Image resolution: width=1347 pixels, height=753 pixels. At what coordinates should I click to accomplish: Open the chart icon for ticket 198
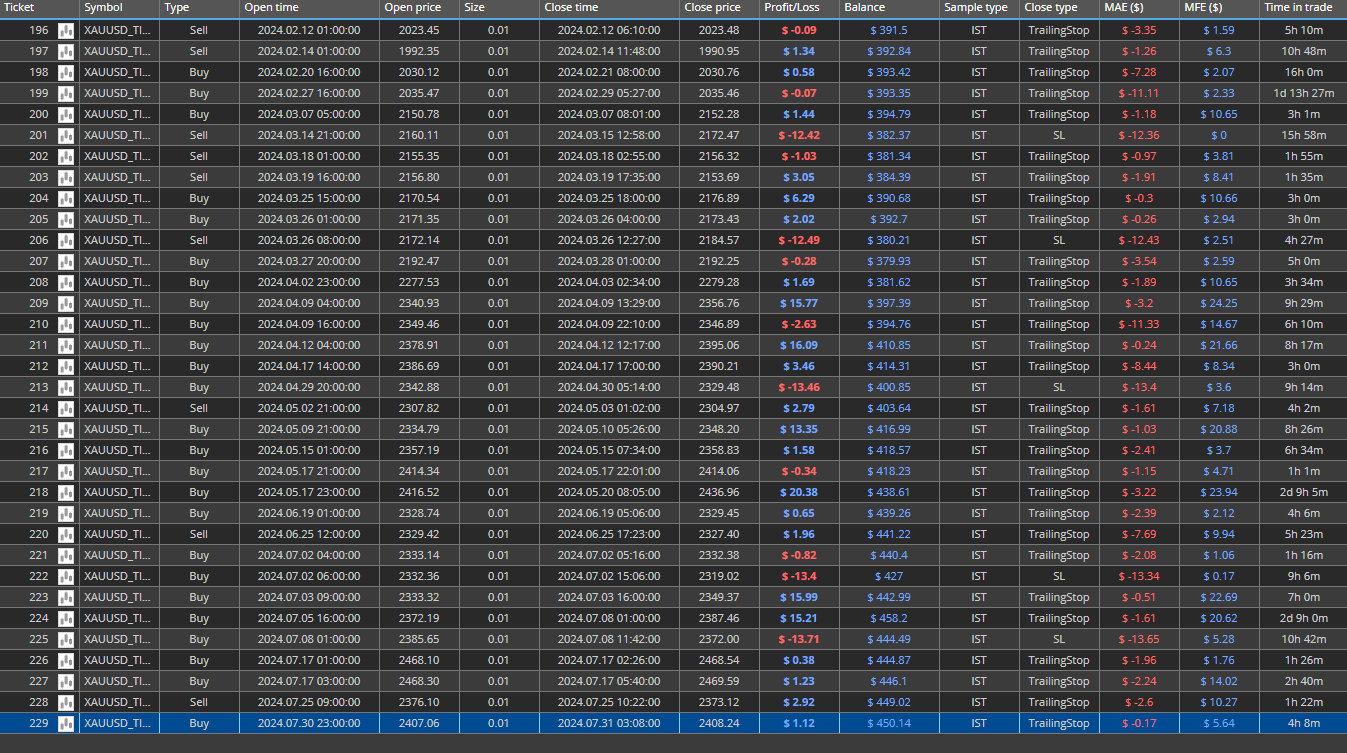point(67,72)
